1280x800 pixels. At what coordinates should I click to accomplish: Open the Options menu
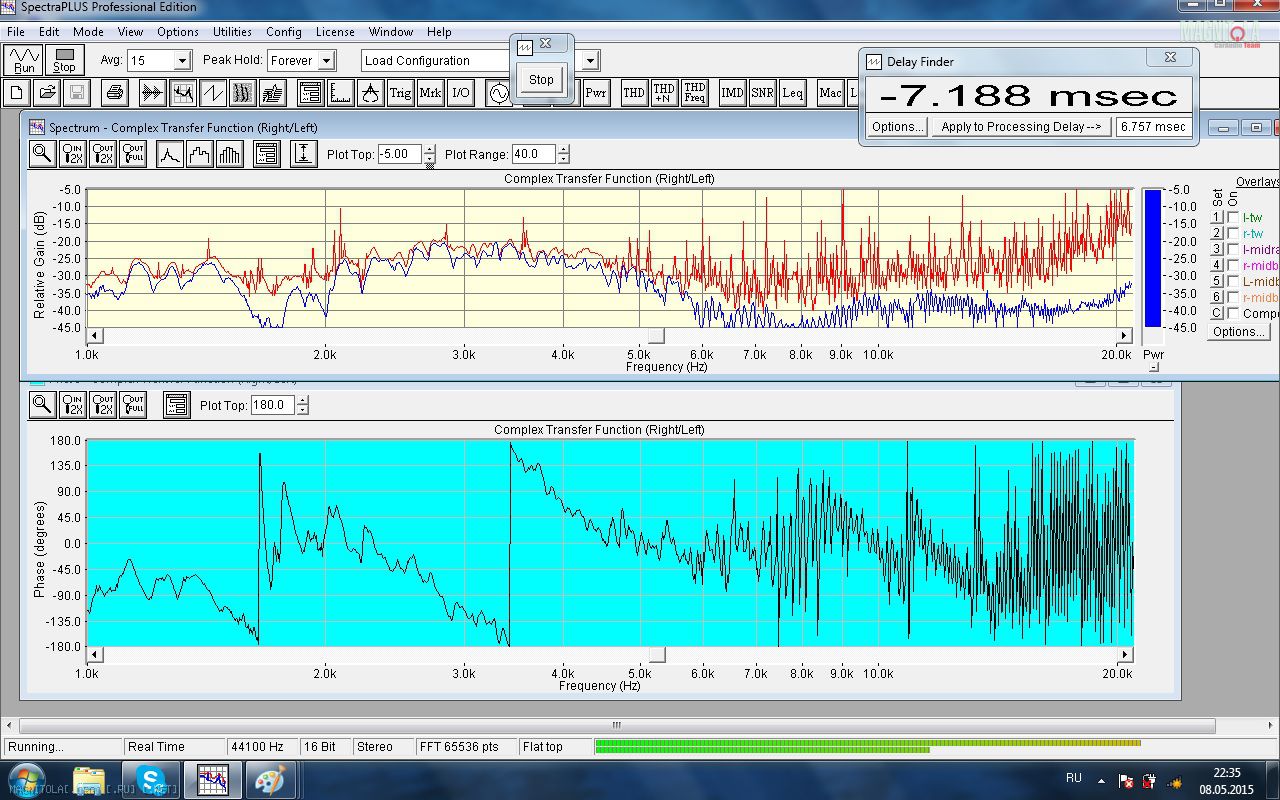tap(178, 32)
